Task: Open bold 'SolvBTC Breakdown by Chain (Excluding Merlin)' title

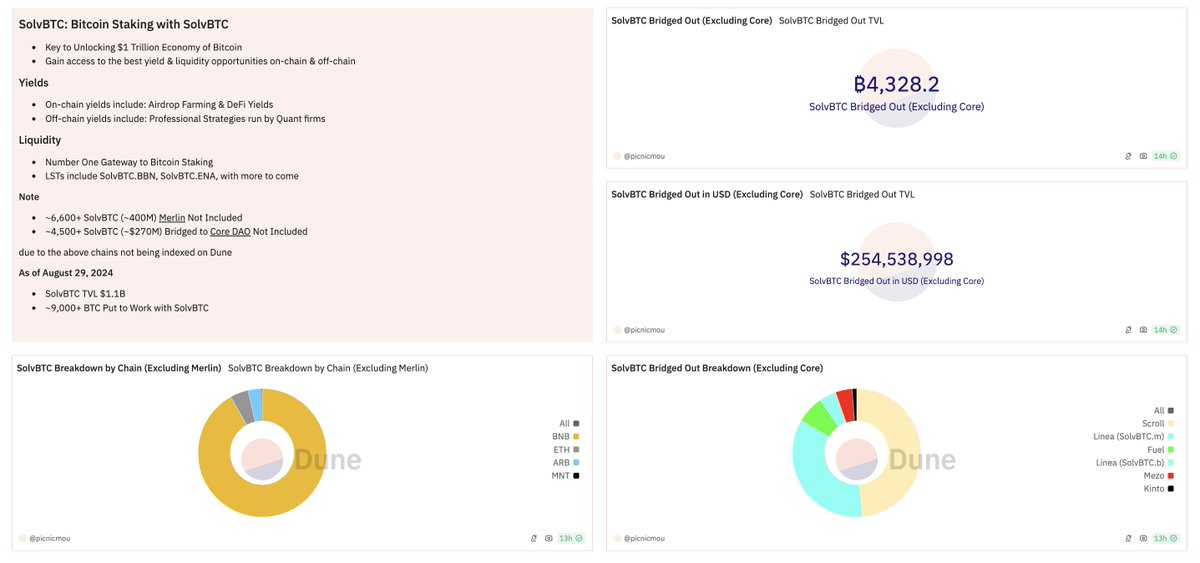Action: coord(119,368)
